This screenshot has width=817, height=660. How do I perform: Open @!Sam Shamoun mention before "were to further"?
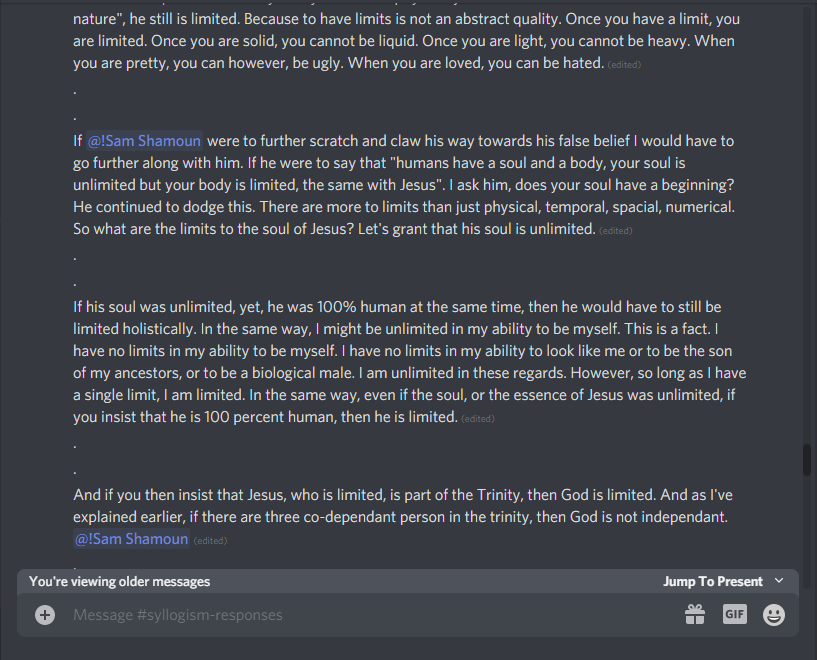[x=144, y=141]
